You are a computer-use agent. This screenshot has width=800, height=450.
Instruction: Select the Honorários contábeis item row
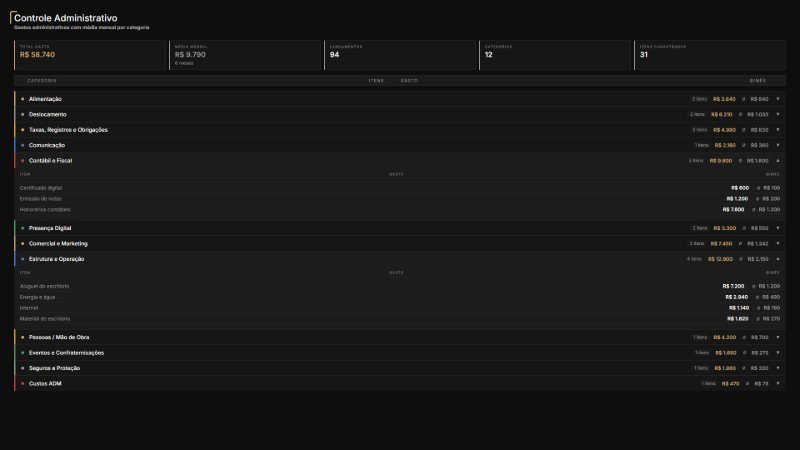(400, 210)
